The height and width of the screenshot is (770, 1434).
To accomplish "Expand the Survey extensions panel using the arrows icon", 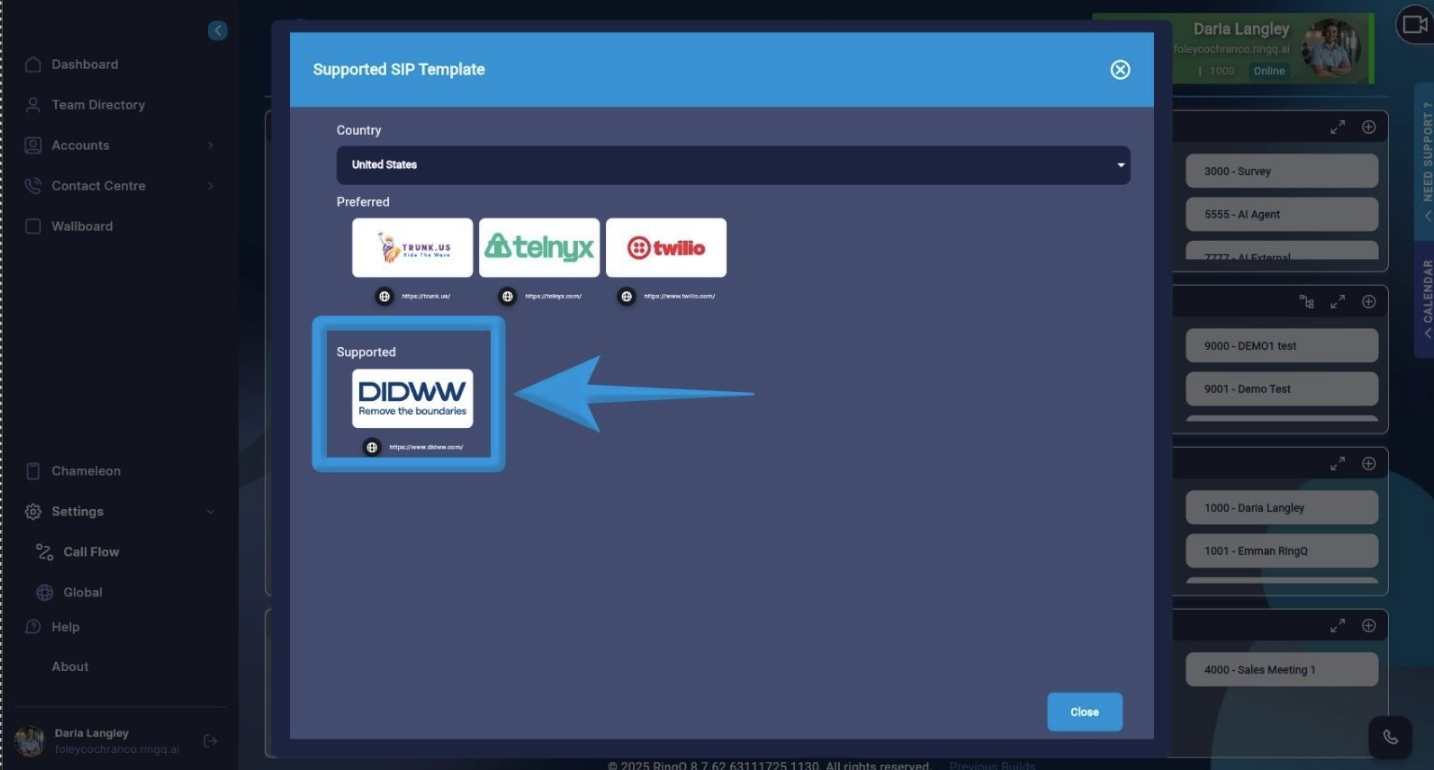I will (1338, 127).
